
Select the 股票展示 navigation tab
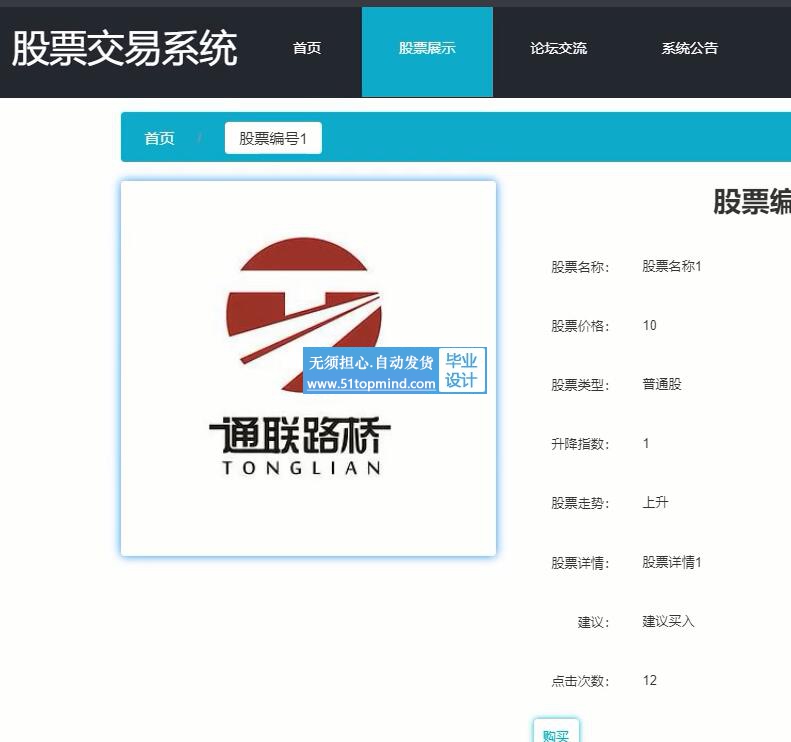pyautogui.click(x=427, y=52)
